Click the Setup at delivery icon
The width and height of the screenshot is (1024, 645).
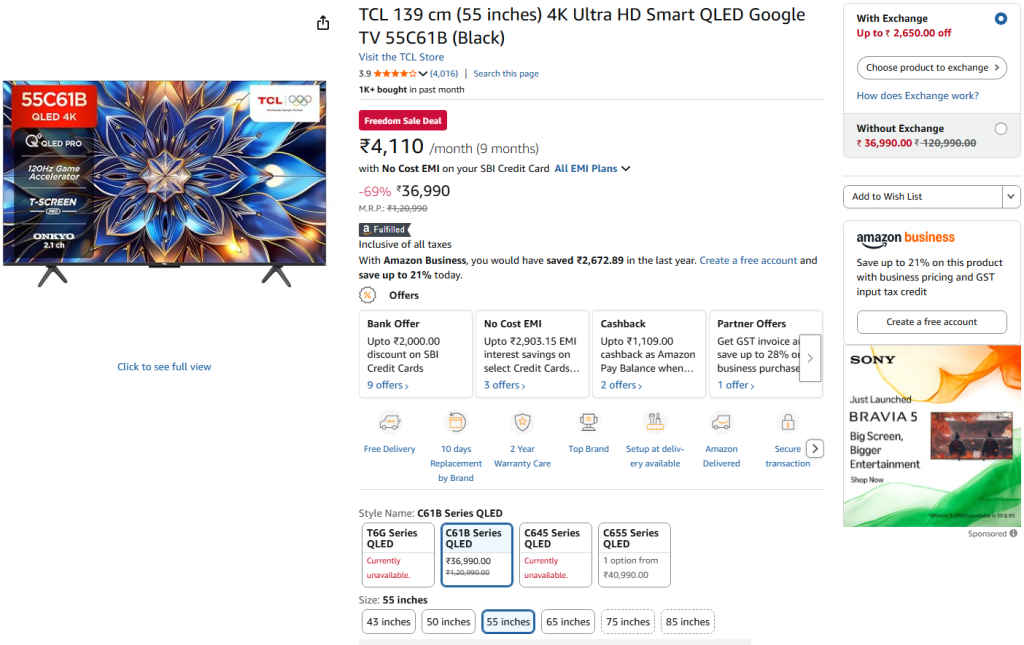(x=655, y=422)
